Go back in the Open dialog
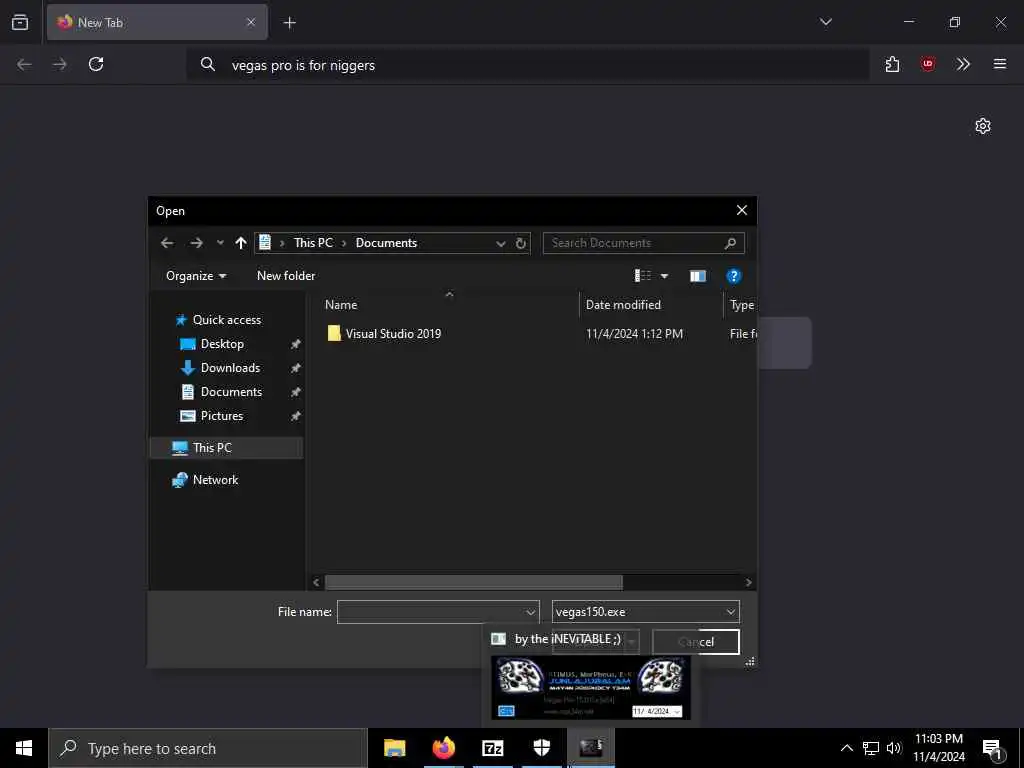 (x=167, y=243)
